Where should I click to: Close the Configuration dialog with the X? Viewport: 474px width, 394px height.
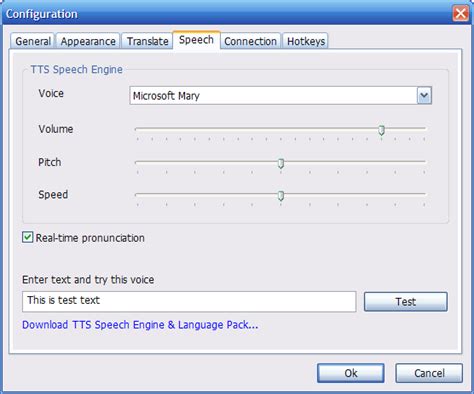pos(461,14)
